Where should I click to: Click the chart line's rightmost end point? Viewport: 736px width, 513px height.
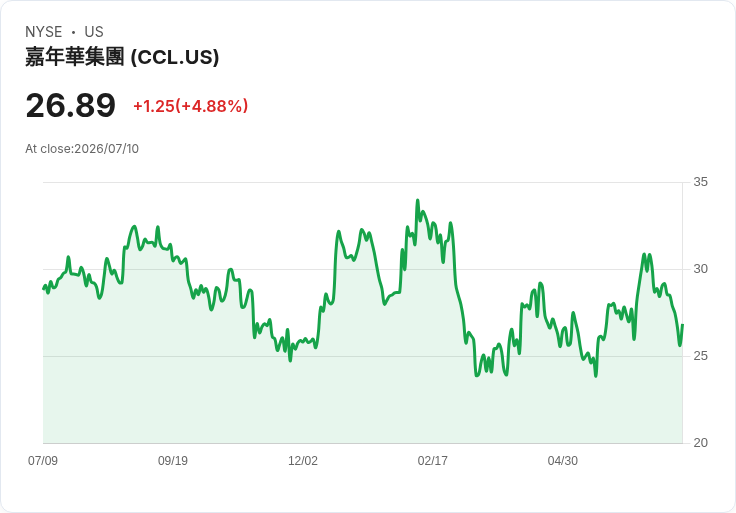point(682,325)
